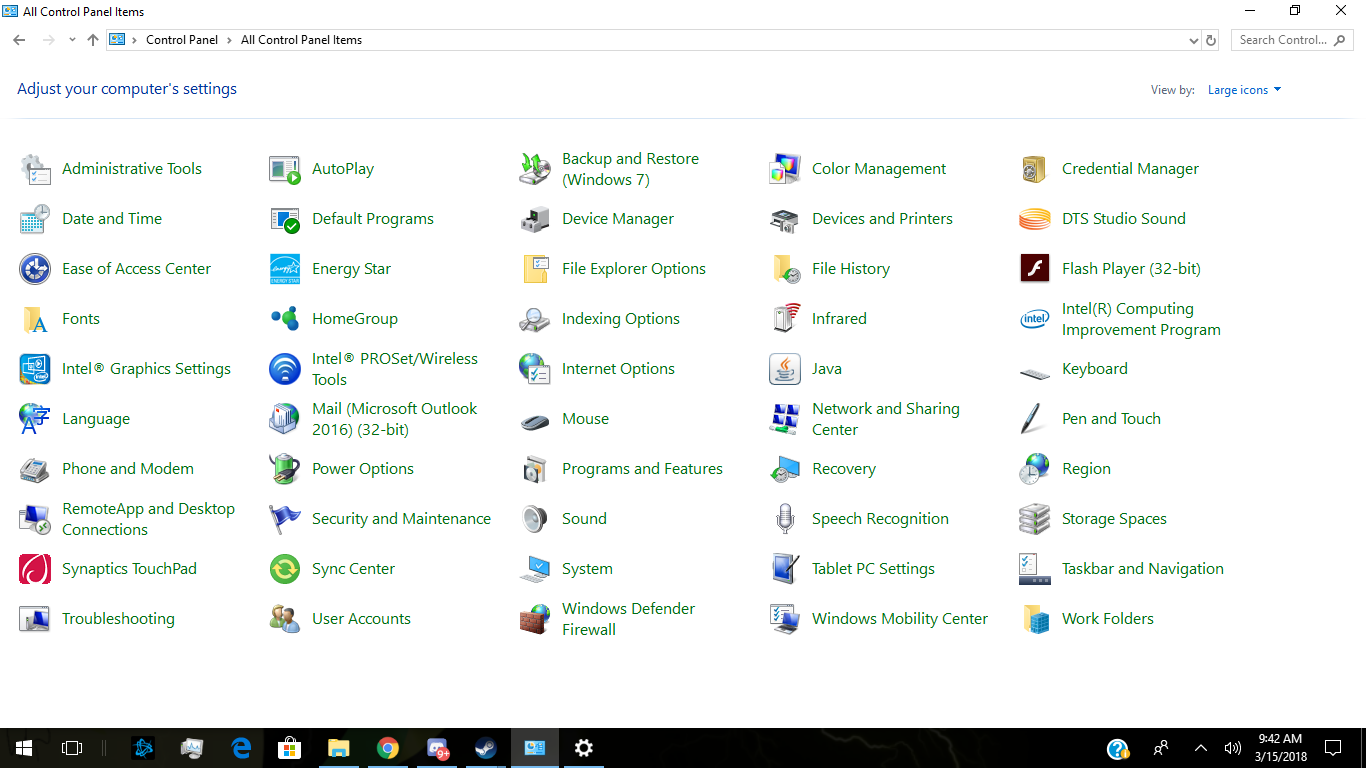Click the Control Panel breadcrumb
This screenshot has height=768, width=1366.
point(182,40)
